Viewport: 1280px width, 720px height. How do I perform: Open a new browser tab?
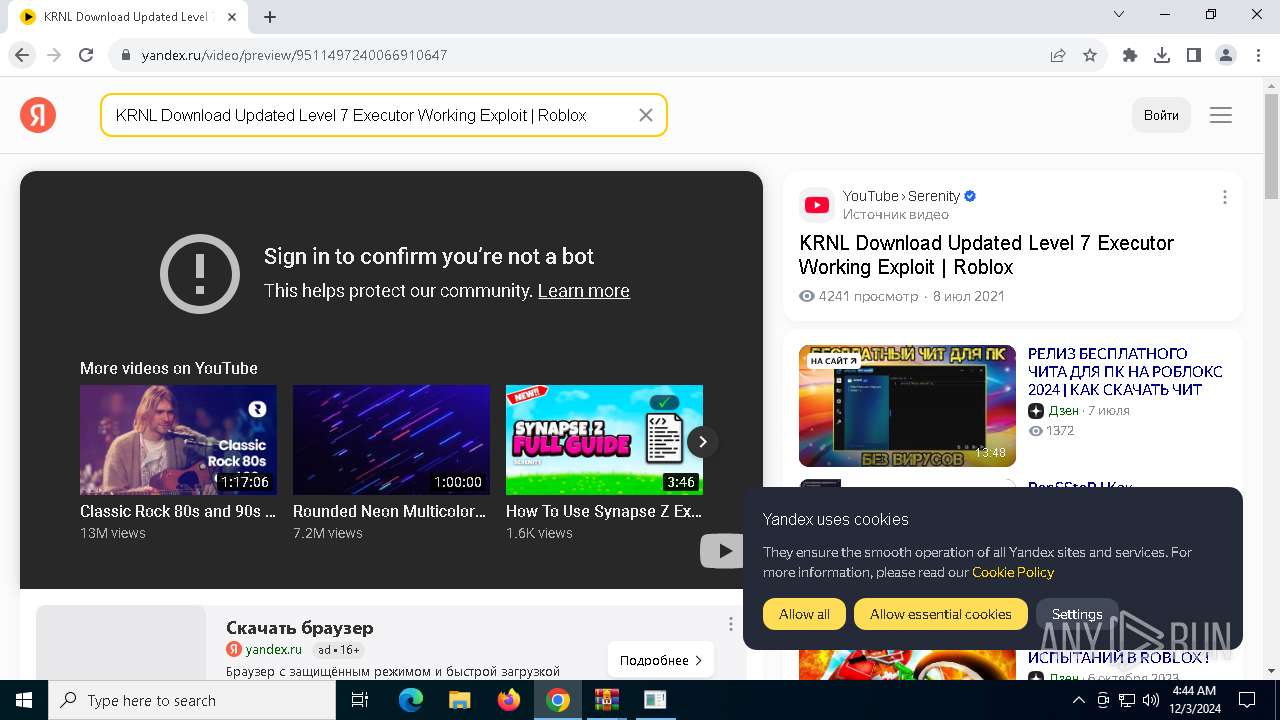click(x=270, y=17)
